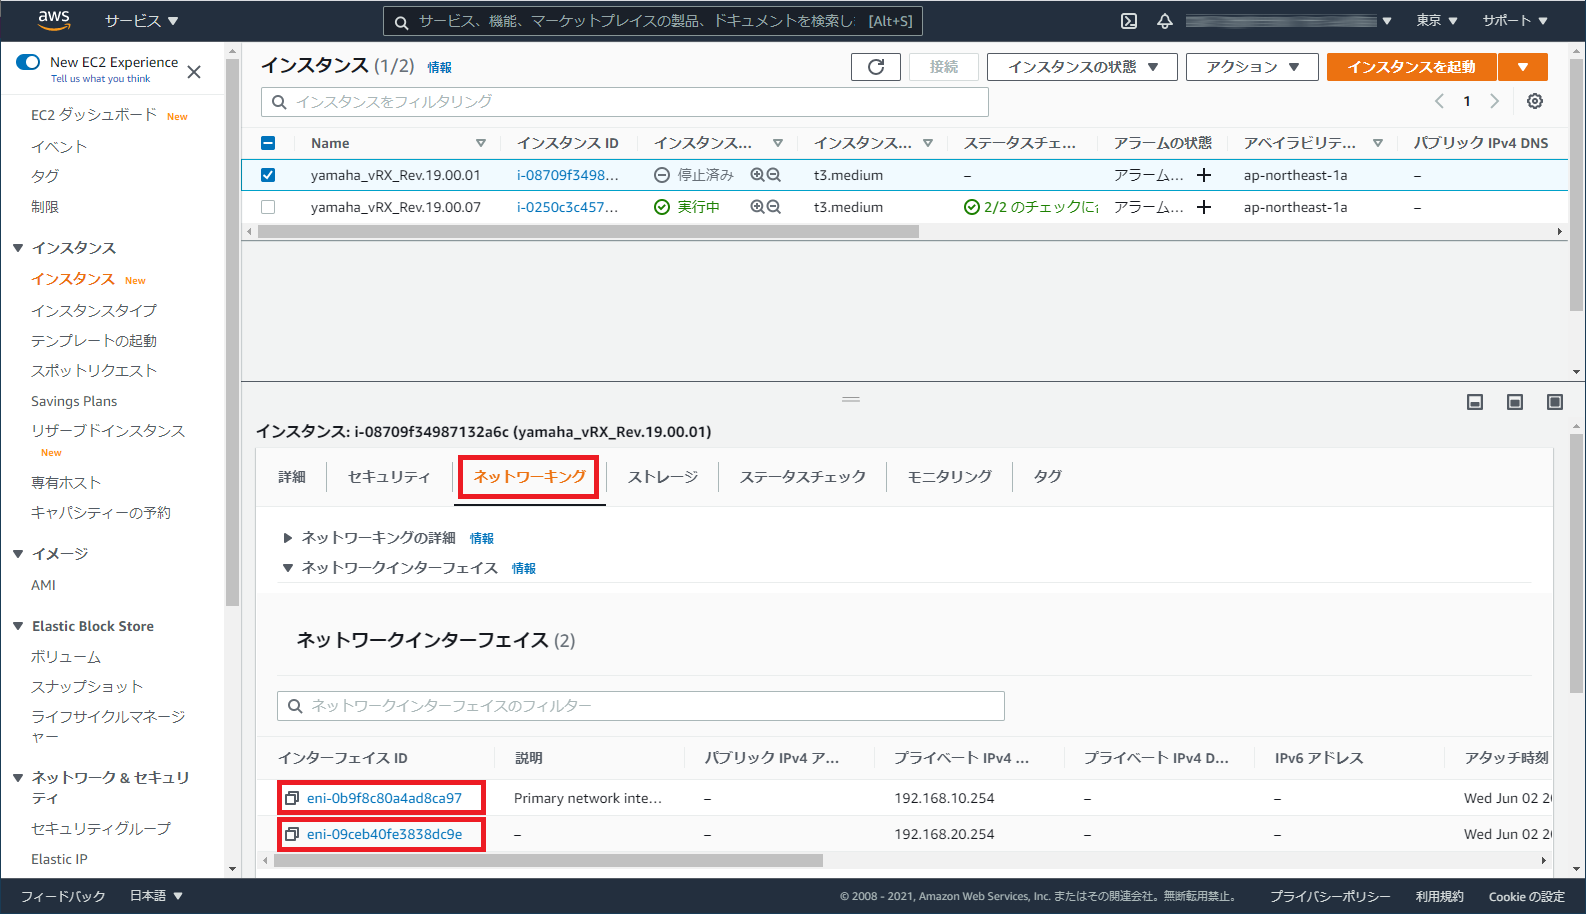Image resolution: width=1586 pixels, height=914 pixels.
Task: Zoom out filter for running instance state
Action: [x=773, y=207]
